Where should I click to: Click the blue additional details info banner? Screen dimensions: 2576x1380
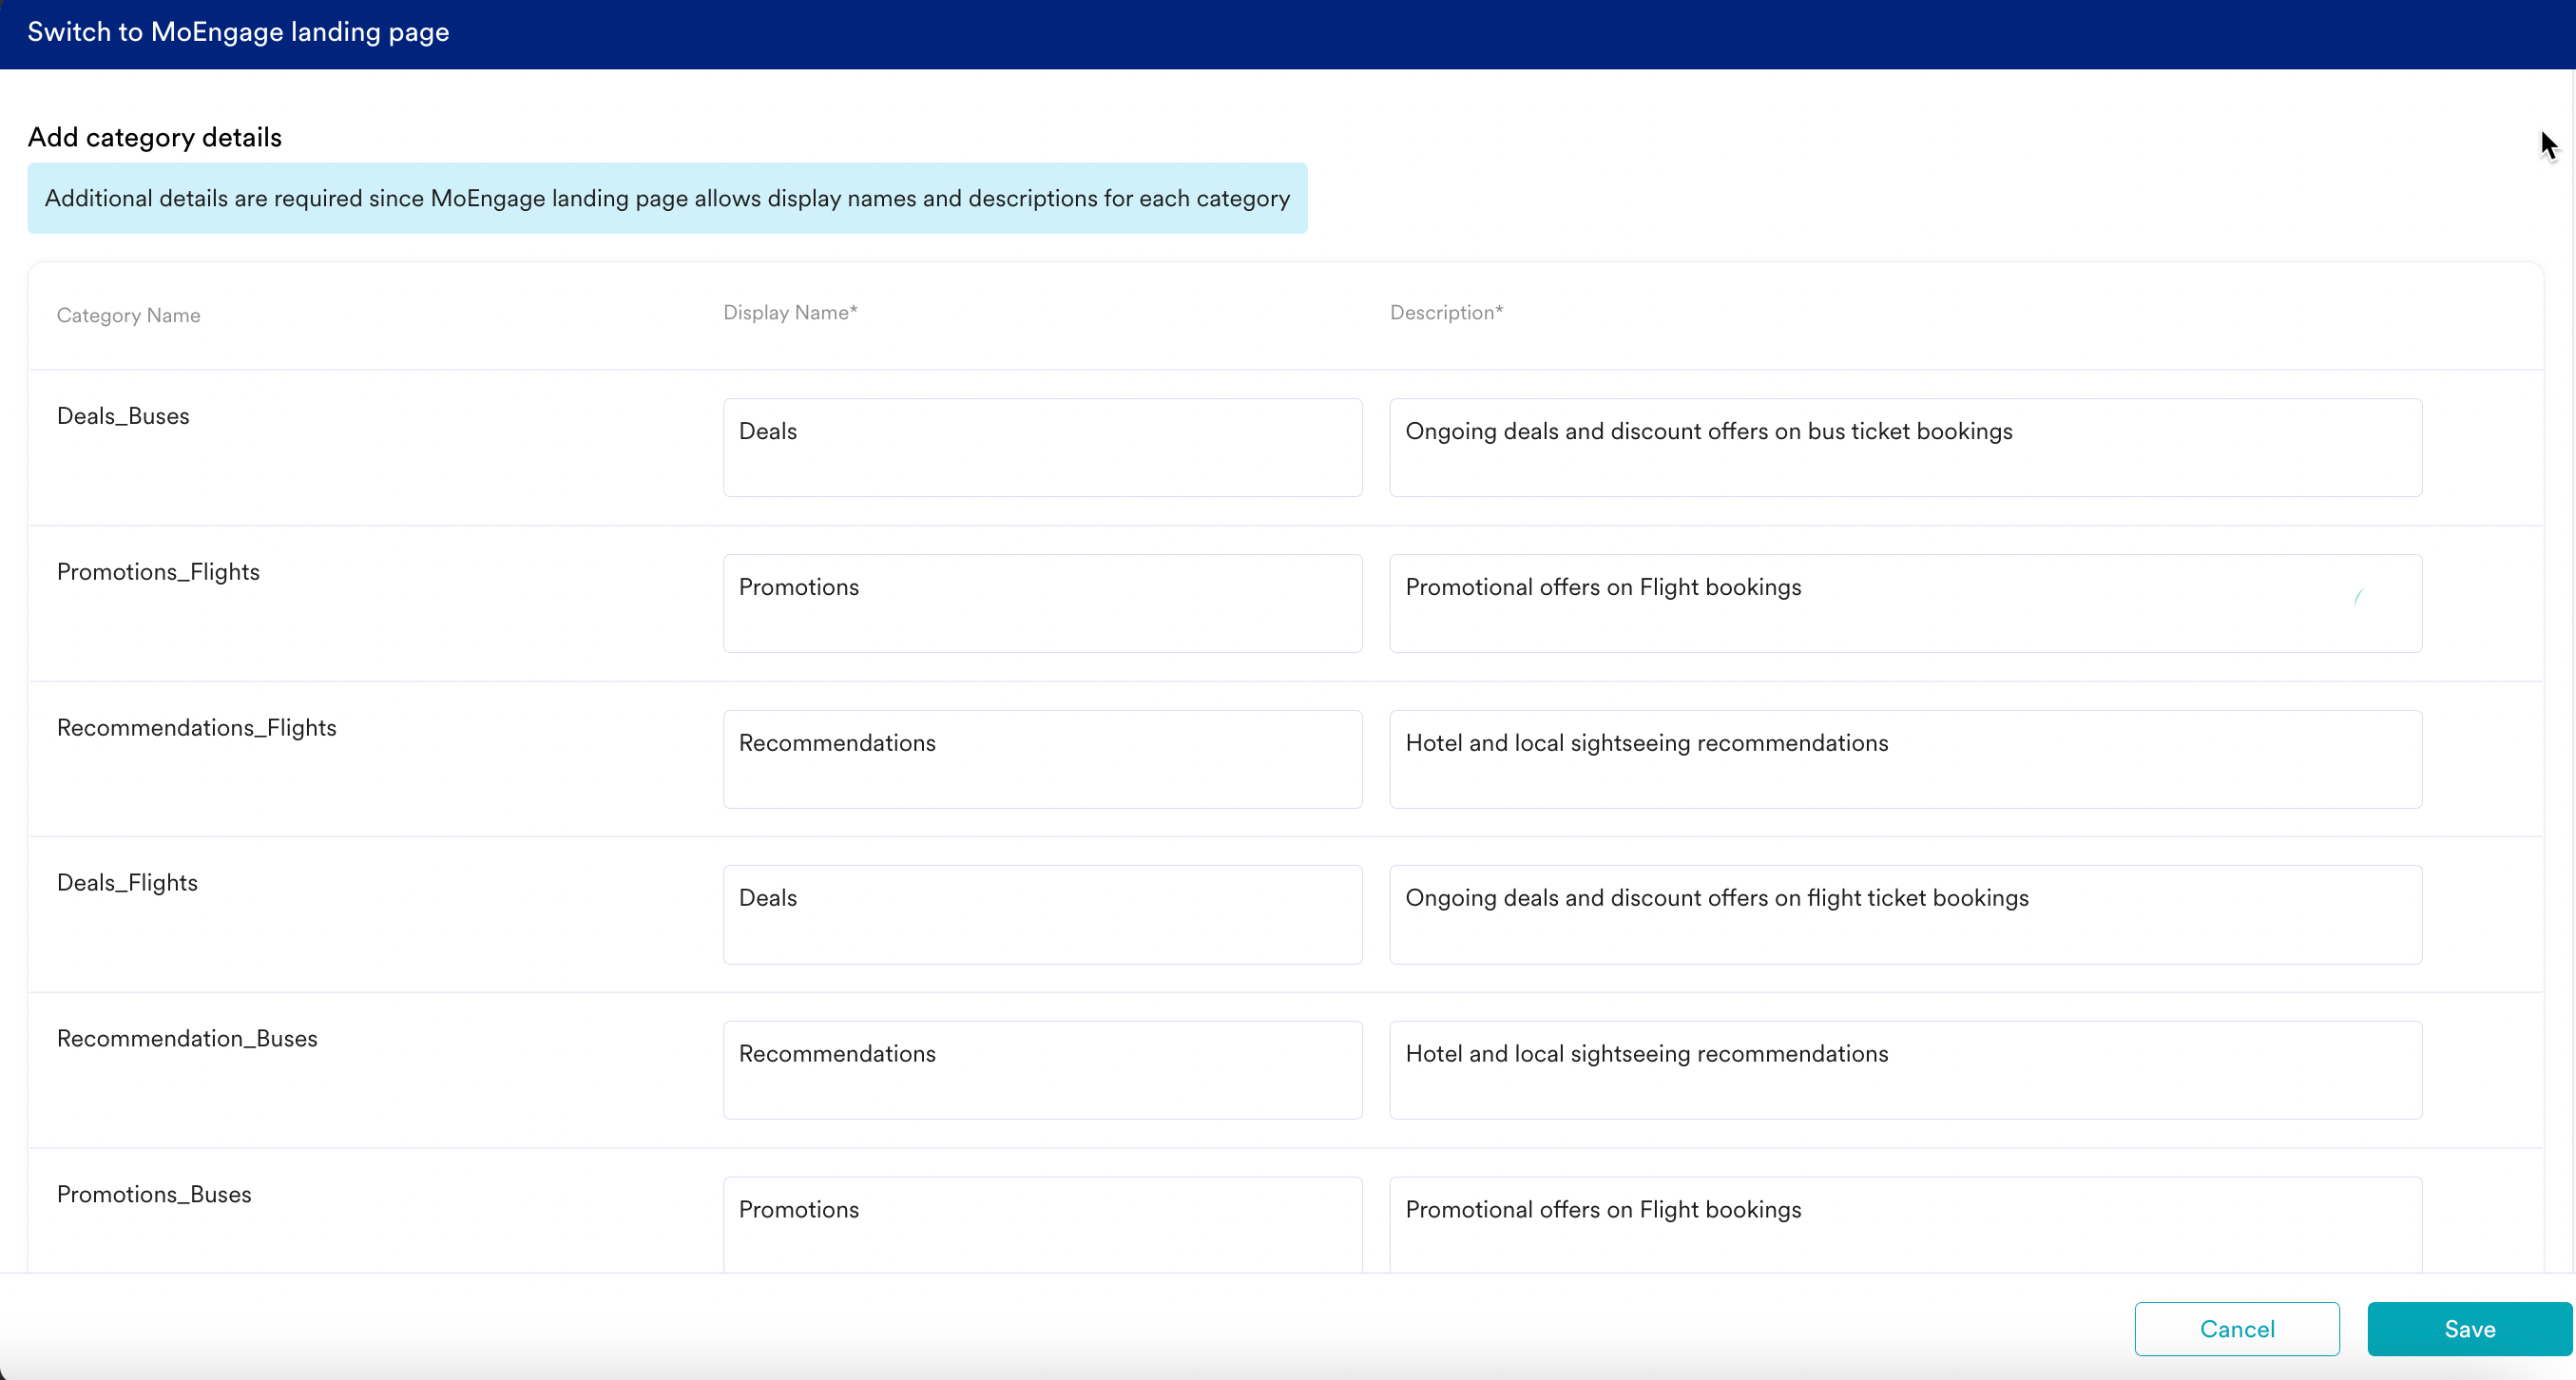coord(667,198)
